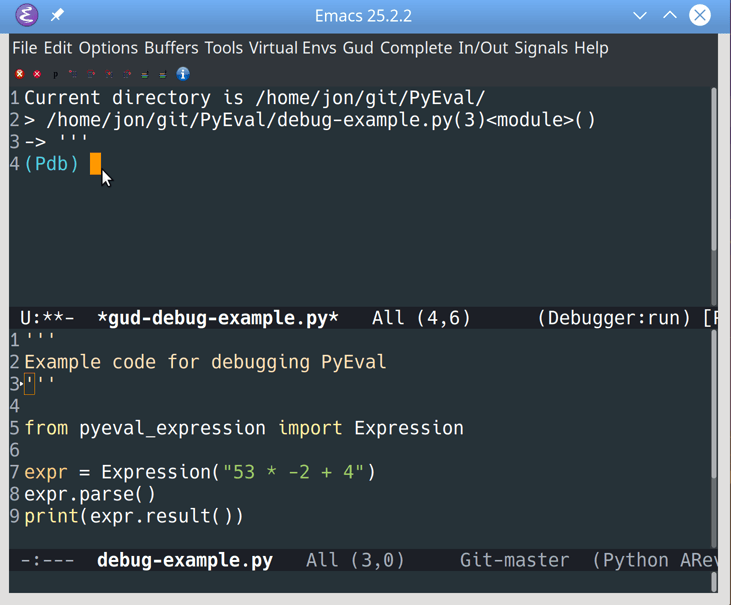Click the -:--- status in lower mode line
The height and width of the screenshot is (605, 731).
[47, 560]
